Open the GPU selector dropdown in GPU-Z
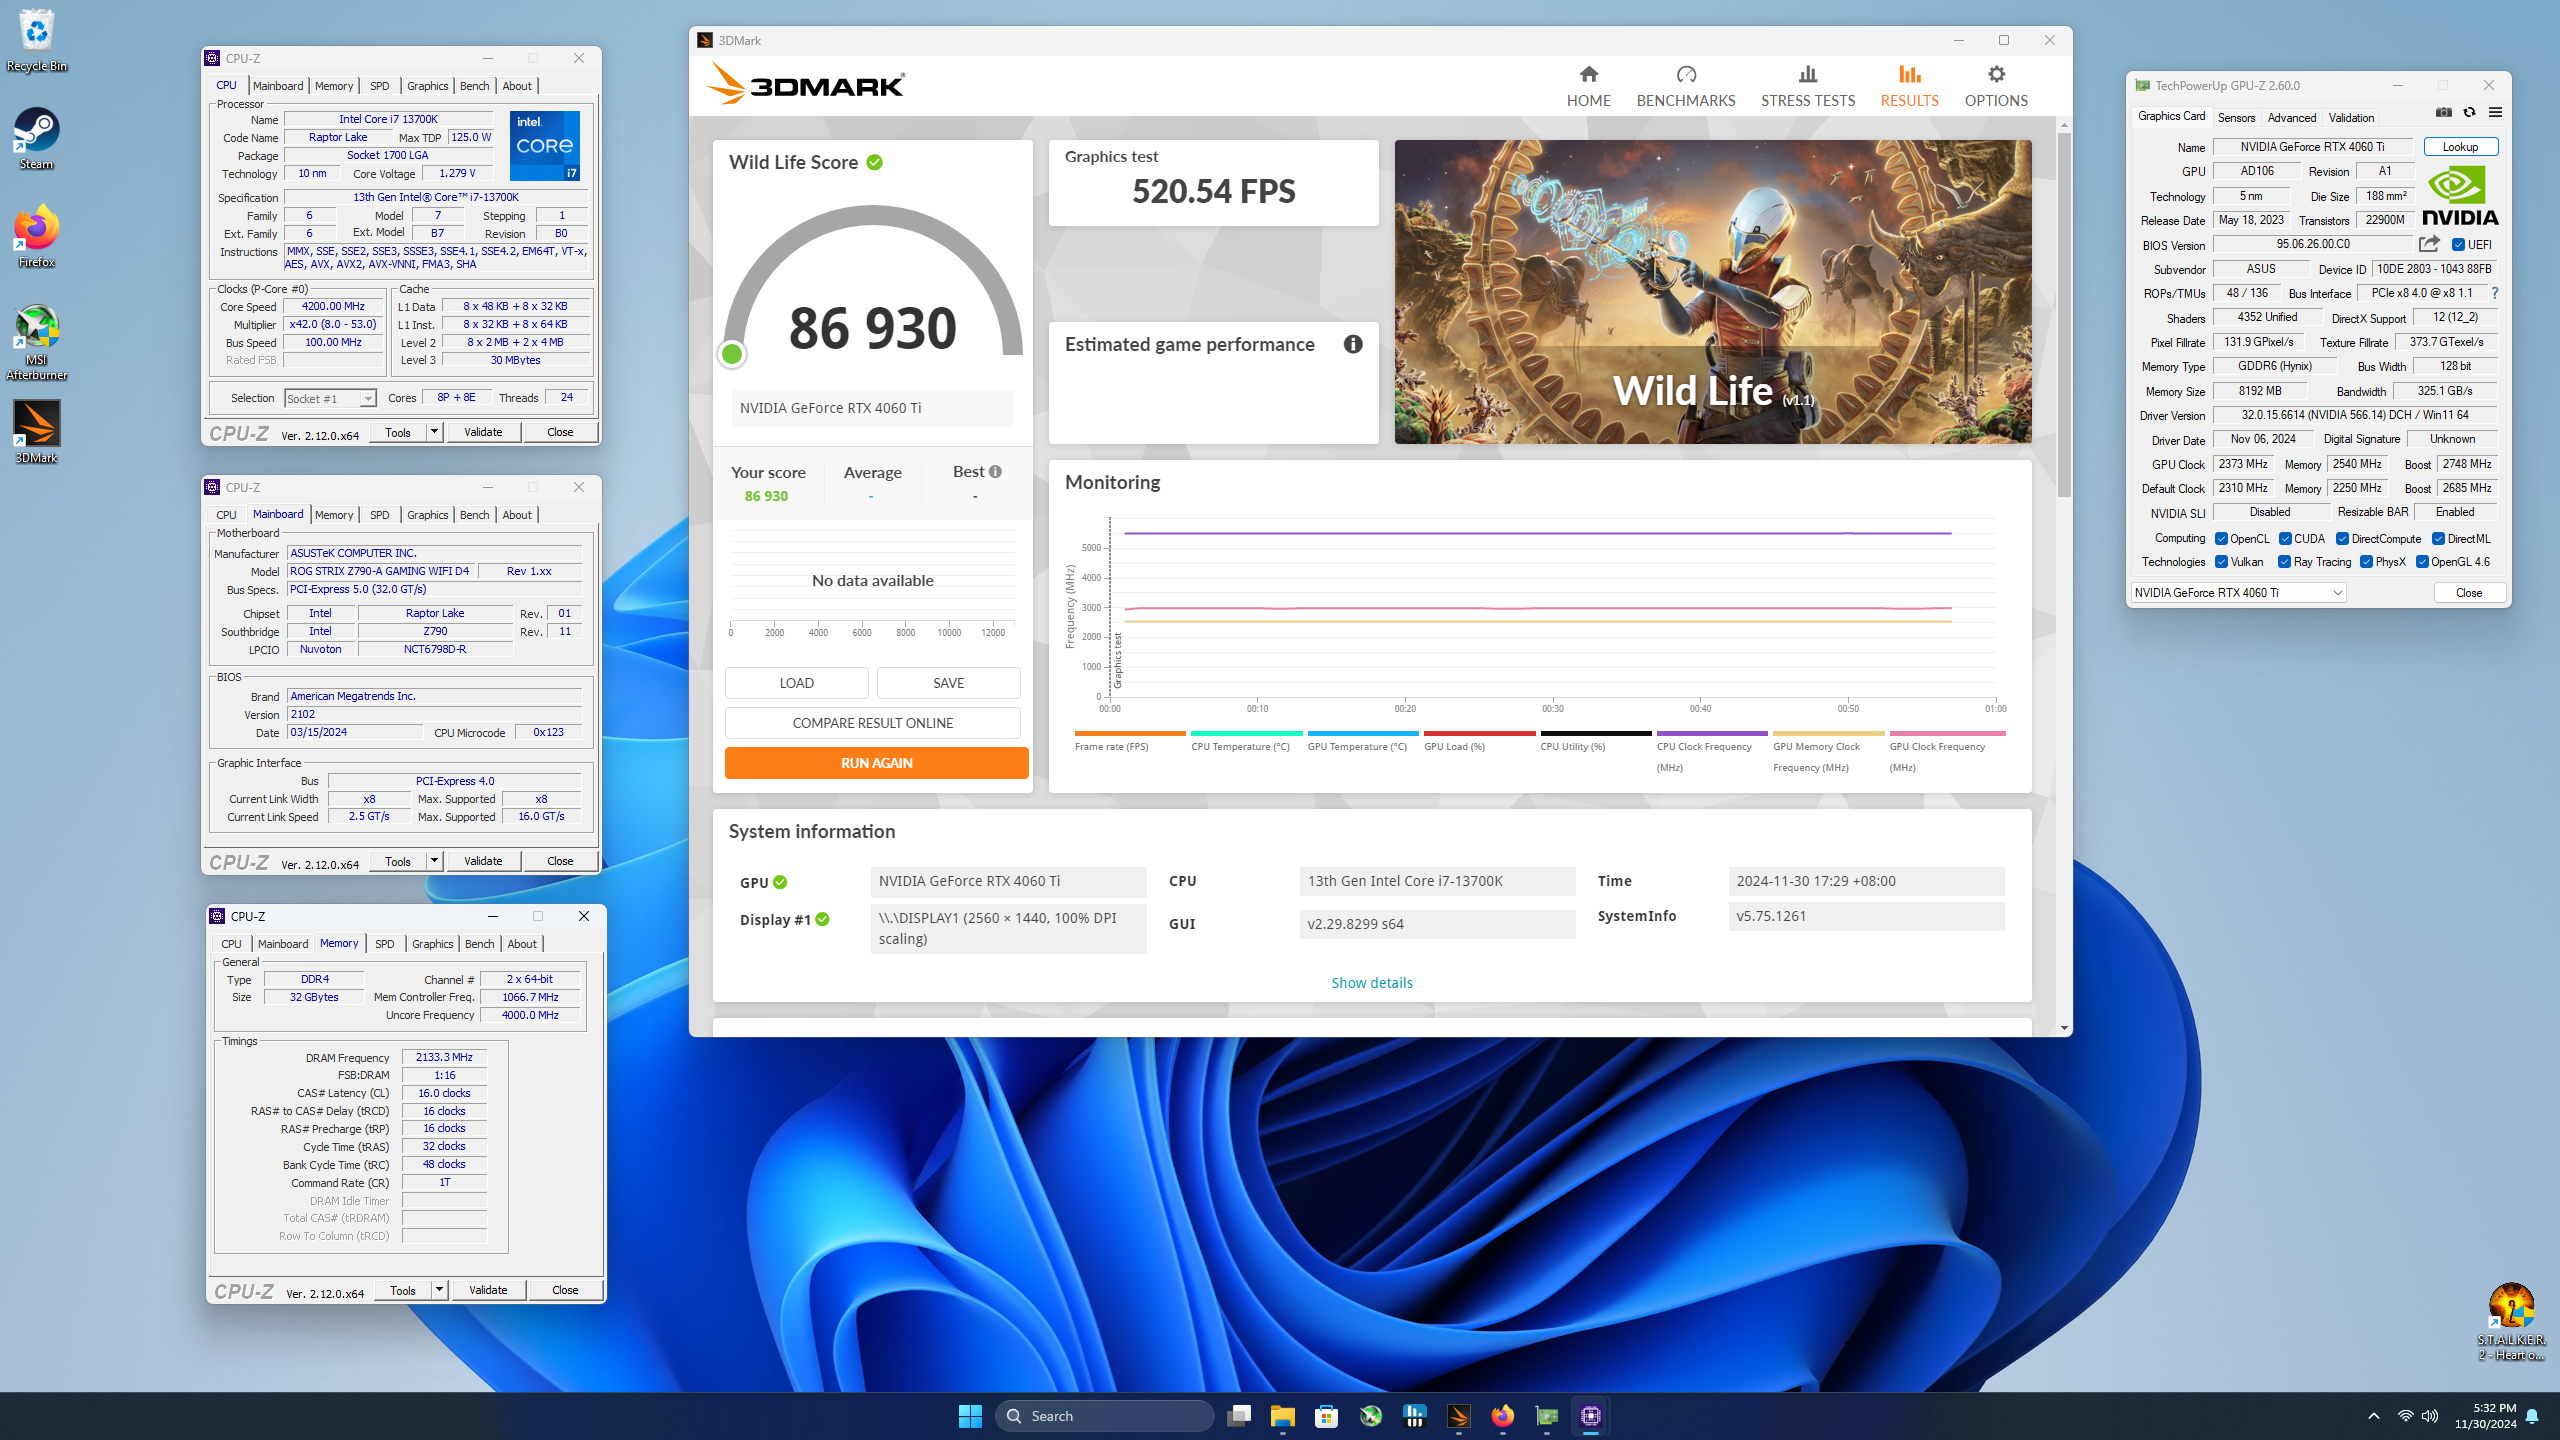Viewport: 2560px width, 1440px height. tap(2238, 592)
